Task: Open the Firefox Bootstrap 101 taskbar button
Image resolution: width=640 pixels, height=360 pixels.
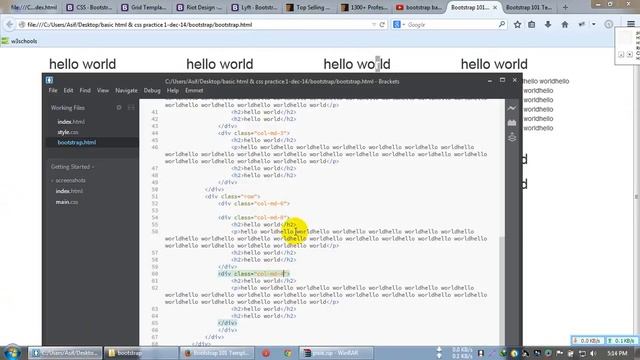Action: pyautogui.click(x=217, y=353)
